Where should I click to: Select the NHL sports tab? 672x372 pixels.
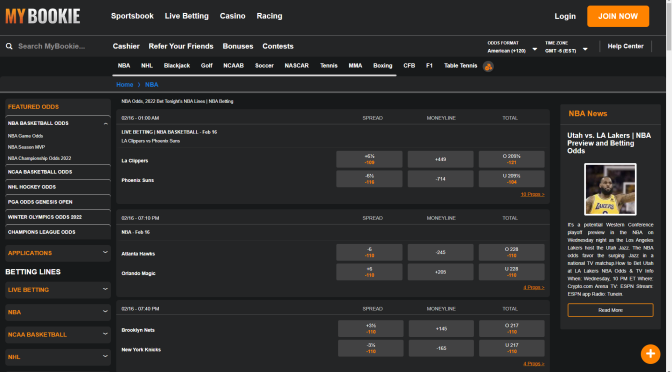147,66
